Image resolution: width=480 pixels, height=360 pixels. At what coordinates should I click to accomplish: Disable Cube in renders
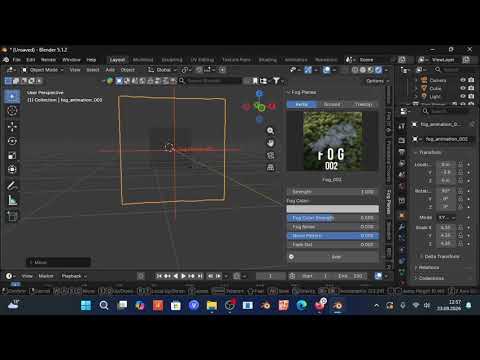(x=471, y=88)
